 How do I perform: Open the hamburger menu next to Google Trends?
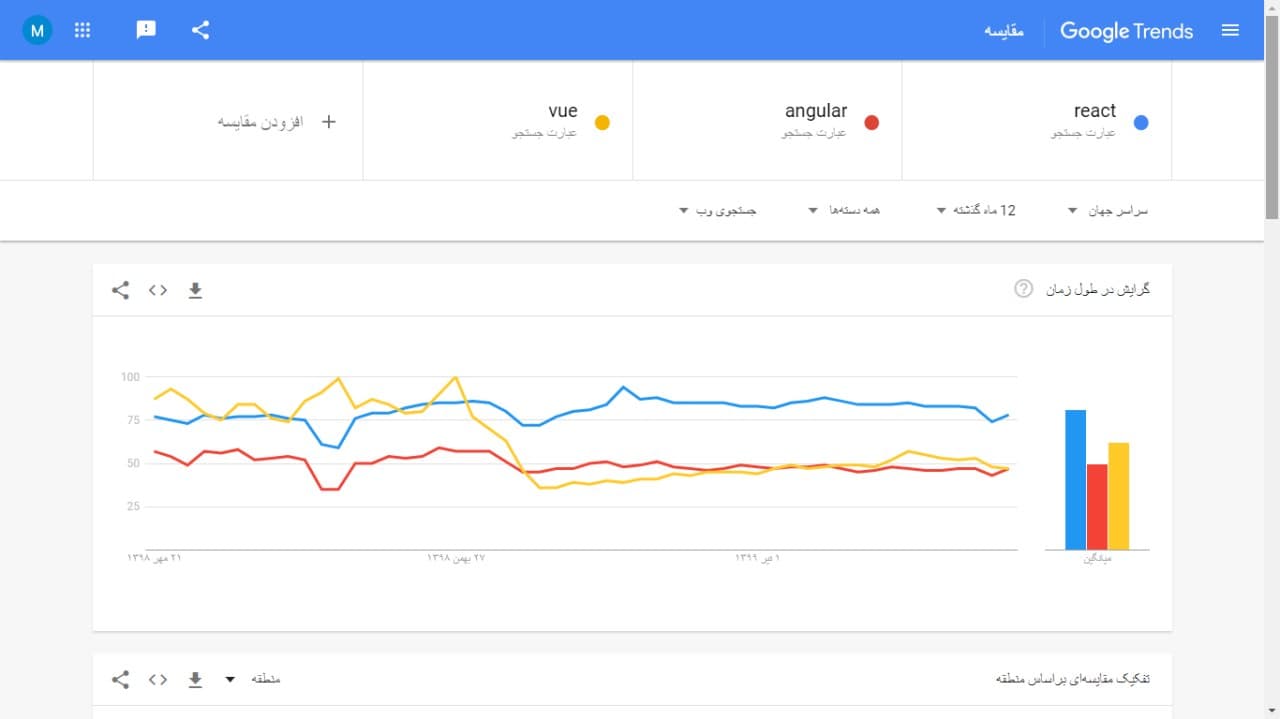[1230, 30]
